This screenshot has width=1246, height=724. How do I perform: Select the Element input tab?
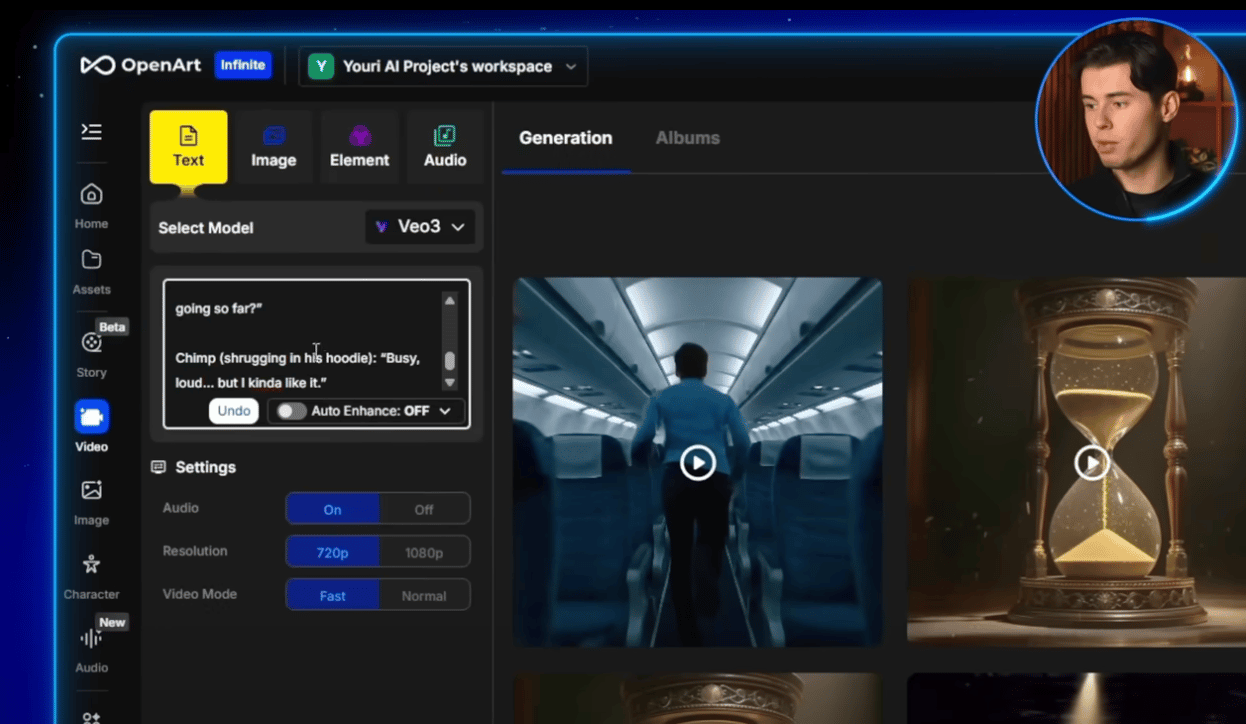click(x=359, y=147)
